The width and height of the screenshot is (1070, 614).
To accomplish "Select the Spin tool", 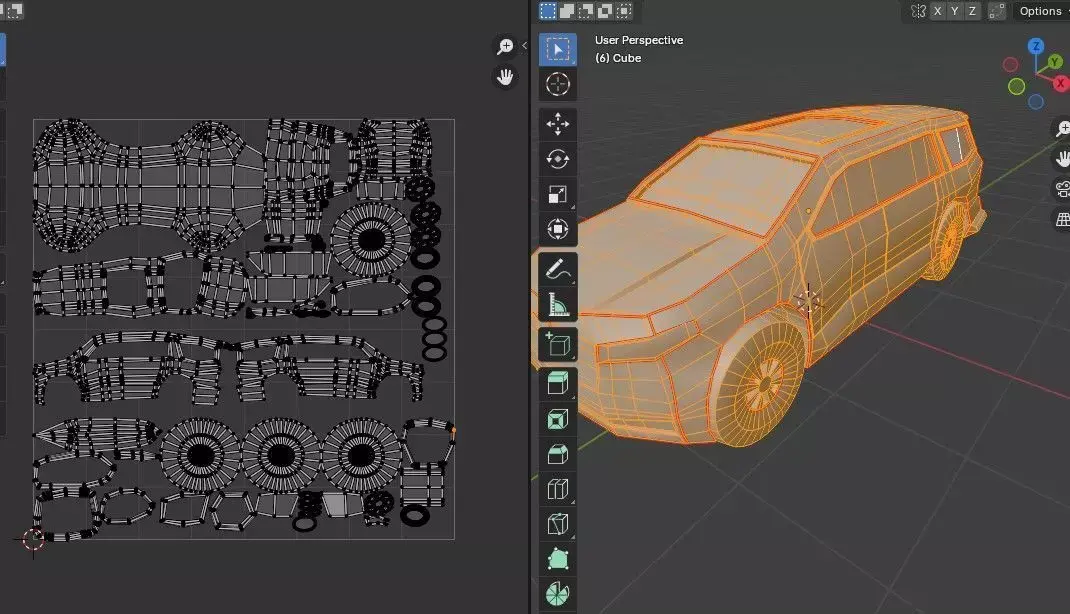I will click(x=558, y=594).
